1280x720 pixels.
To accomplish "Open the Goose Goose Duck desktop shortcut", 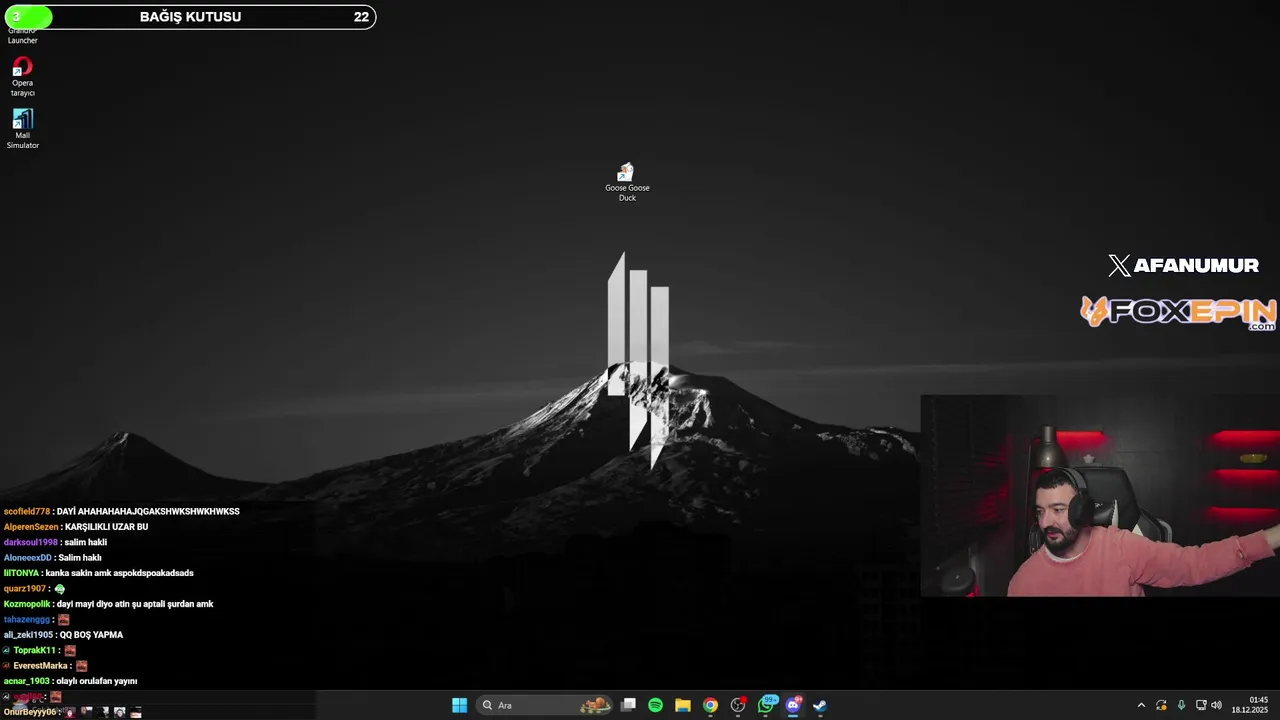I will click(x=627, y=183).
